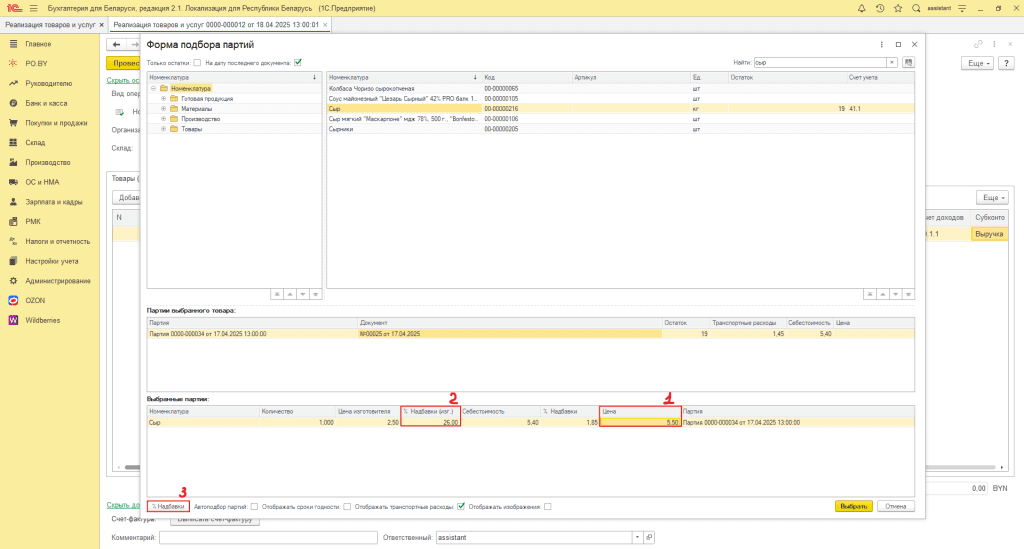Open favorites star icon in title bar

point(898,8)
